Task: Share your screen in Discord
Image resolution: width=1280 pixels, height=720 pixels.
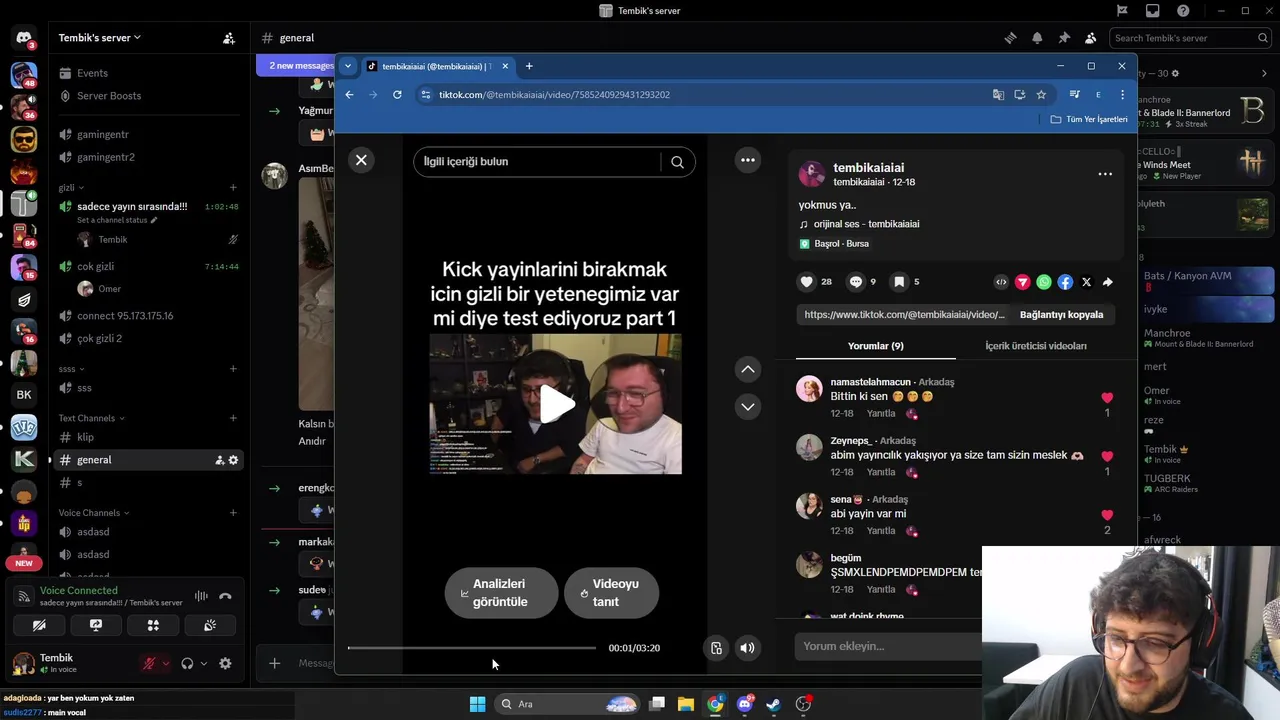Action: [x=96, y=625]
